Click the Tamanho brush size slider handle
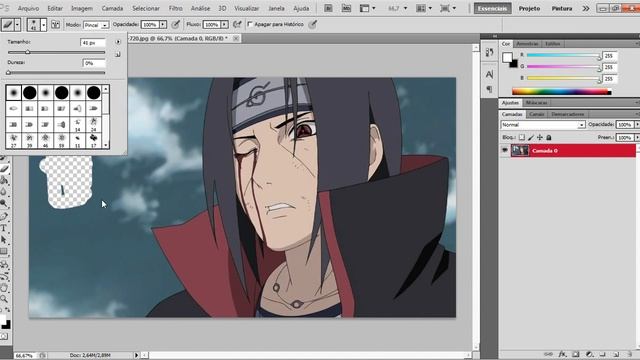Image resolution: width=640 pixels, height=360 pixels. tap(27, 52)
